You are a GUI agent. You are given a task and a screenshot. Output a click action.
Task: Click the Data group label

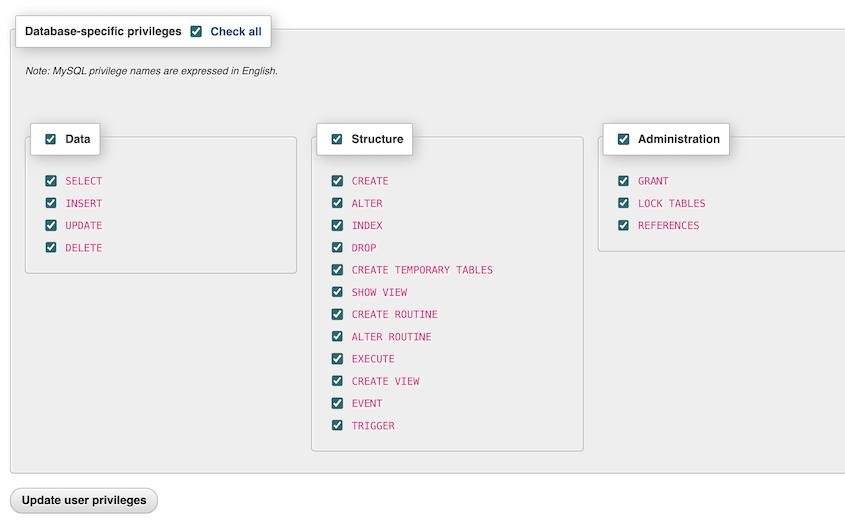78,139
